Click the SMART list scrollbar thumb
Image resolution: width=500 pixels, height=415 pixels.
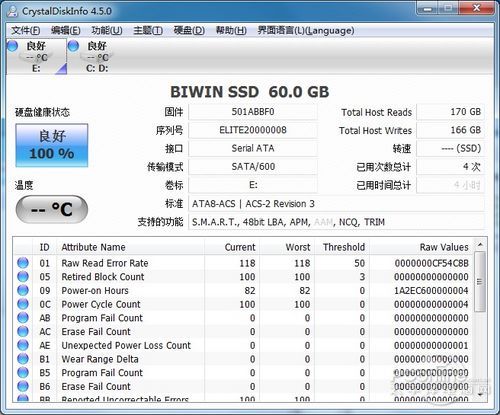coord(480,282)
